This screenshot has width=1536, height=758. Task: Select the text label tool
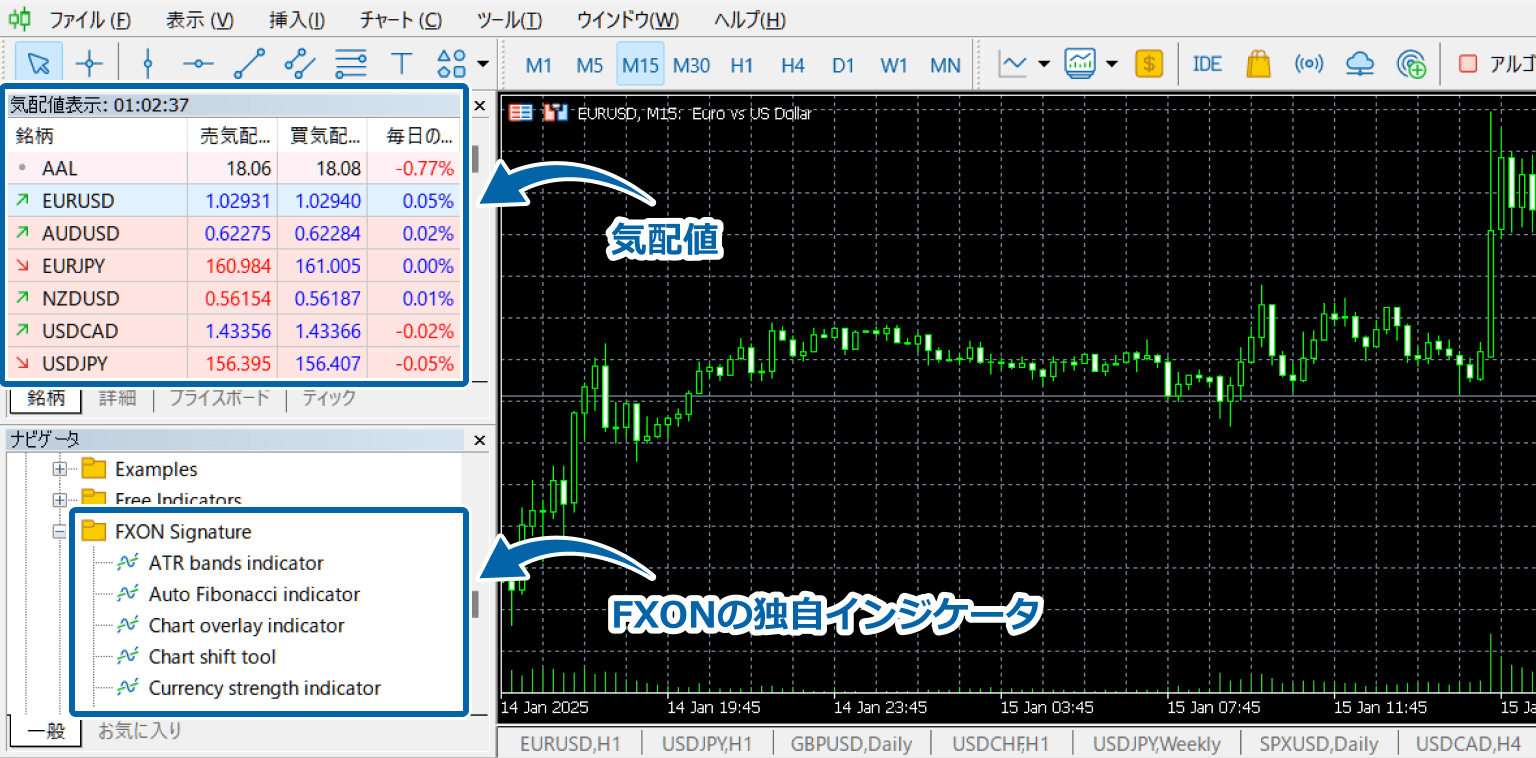[401, 64]
